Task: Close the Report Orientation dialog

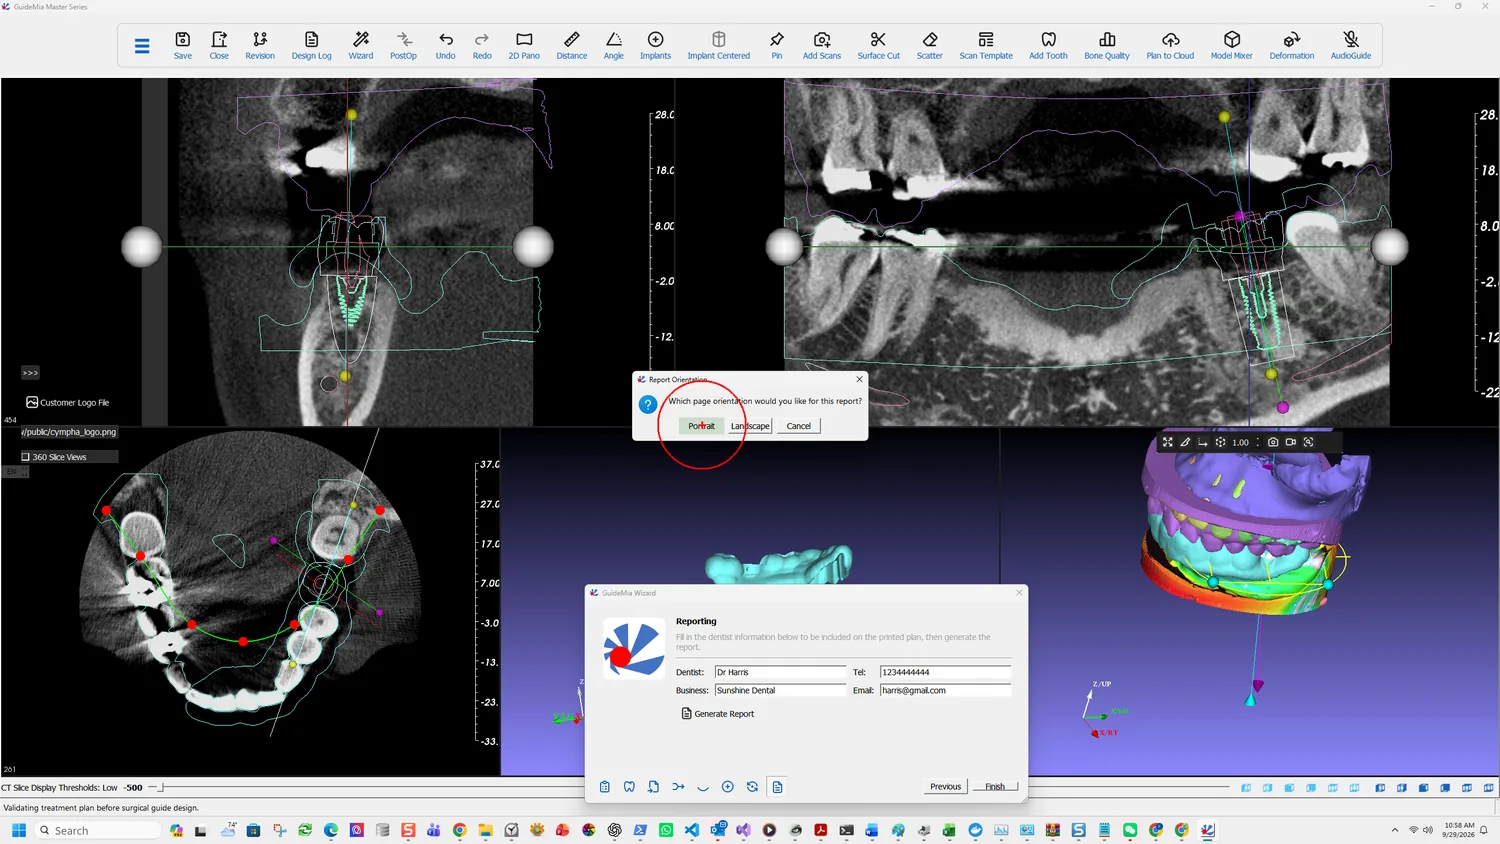Action: (x=859, y=379)
